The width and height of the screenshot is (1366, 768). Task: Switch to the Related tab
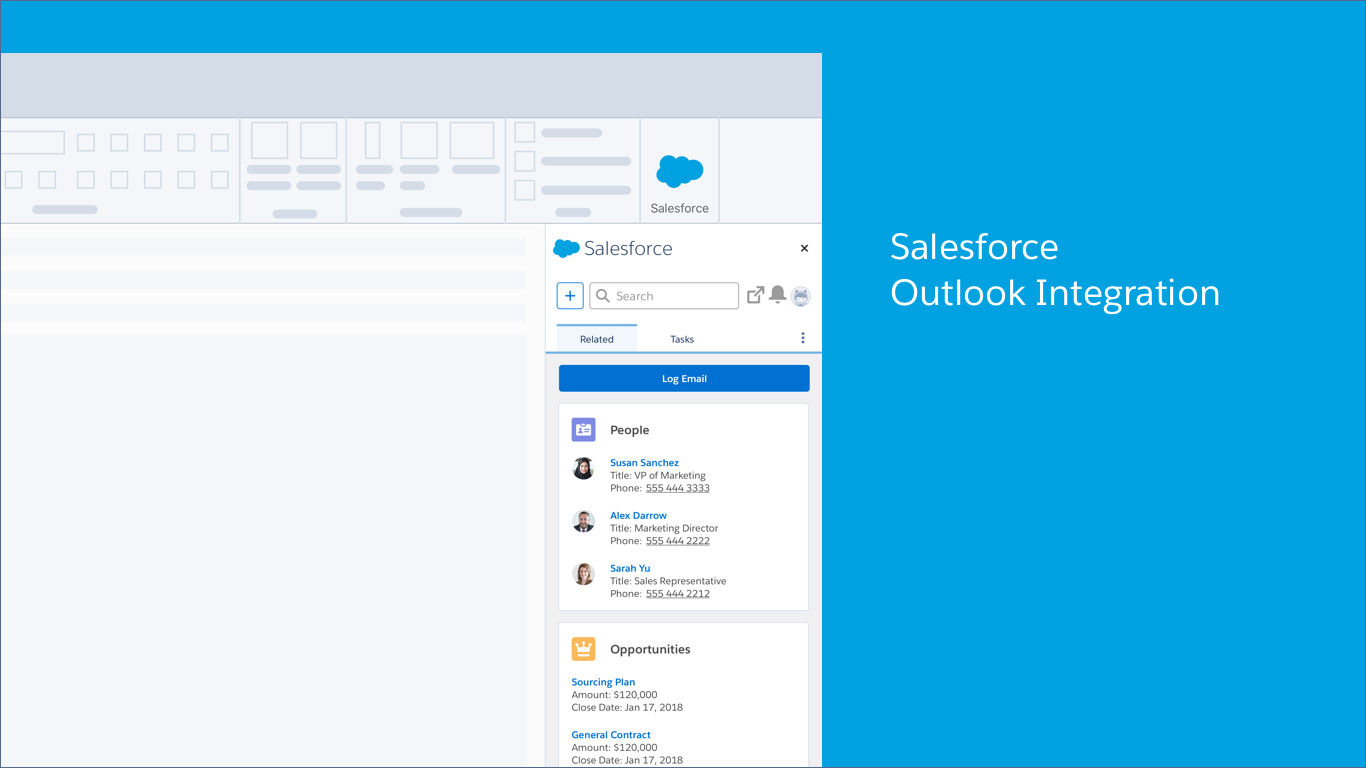point(596,339)
